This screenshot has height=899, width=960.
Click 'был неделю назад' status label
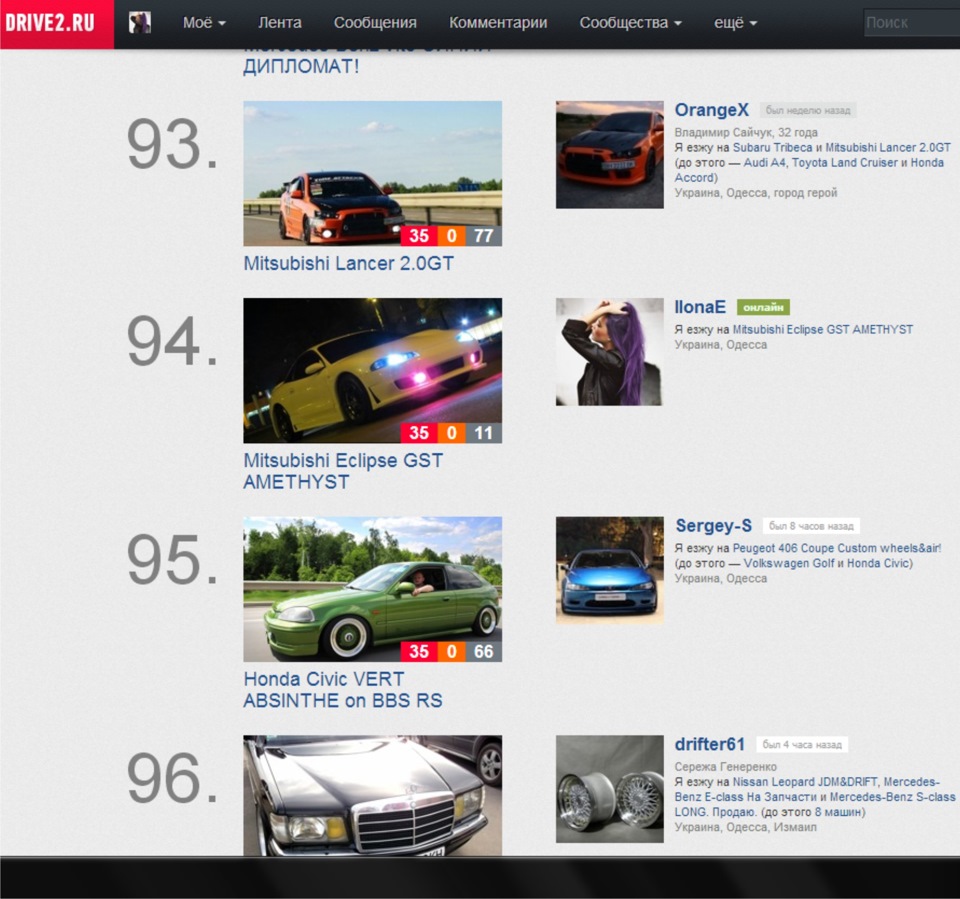[x=808, y=110]
